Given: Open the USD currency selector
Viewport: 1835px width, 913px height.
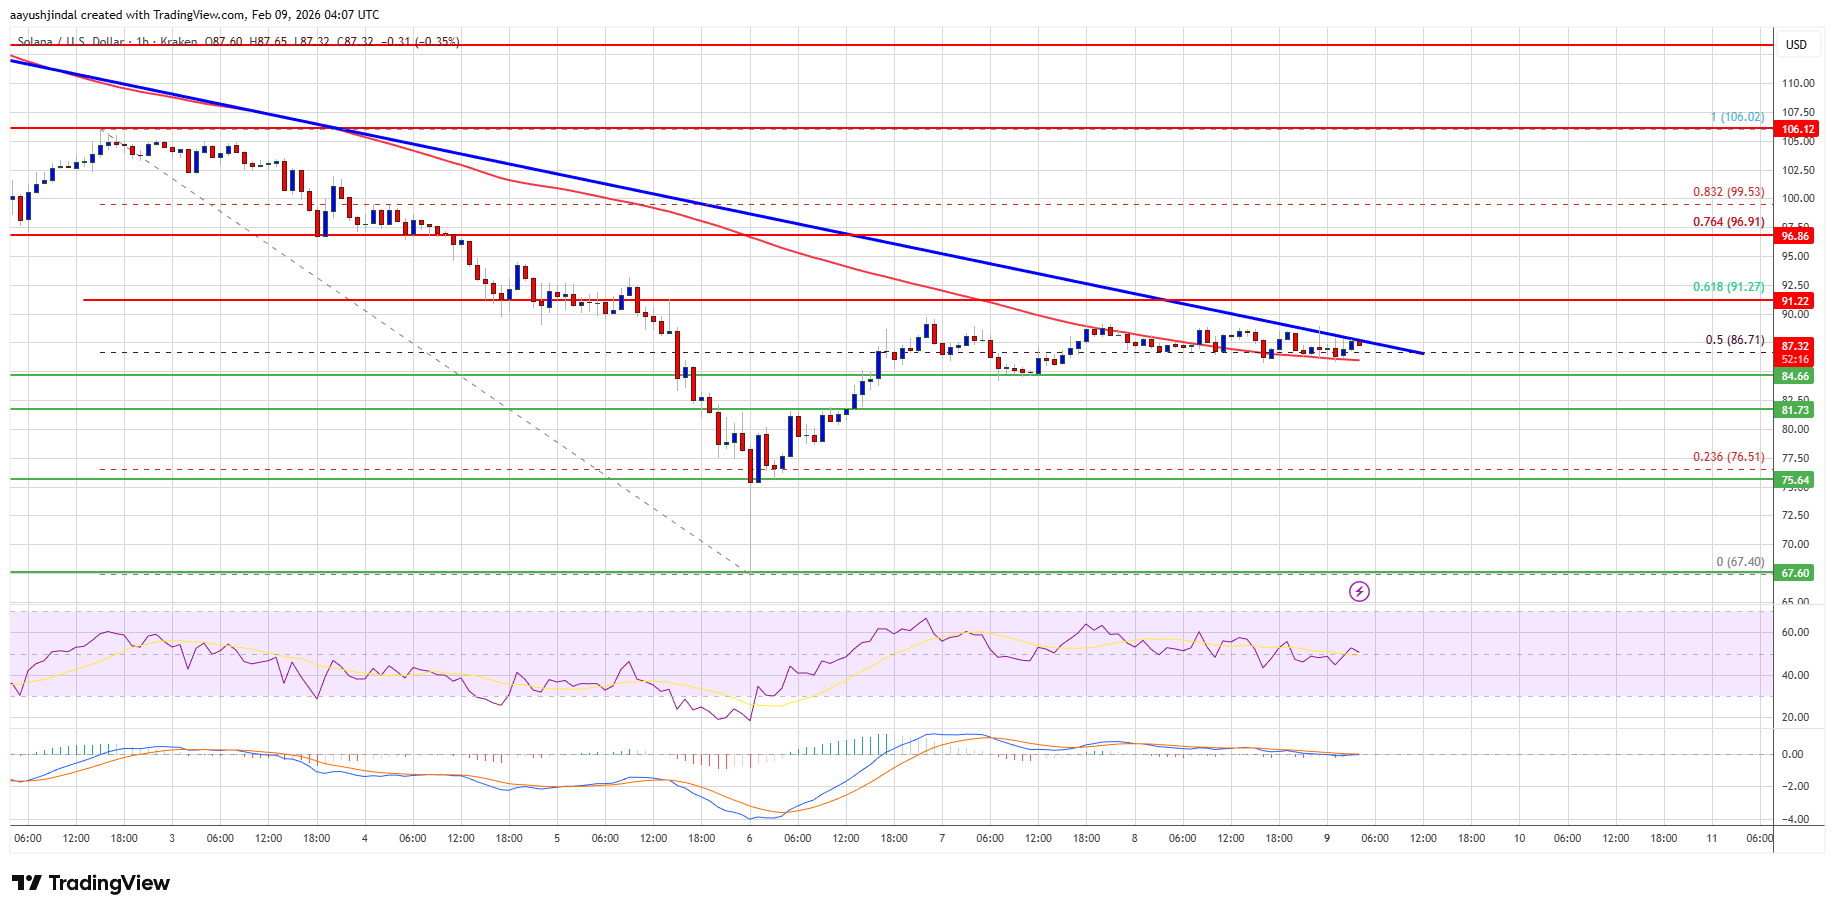Looking at the screenshot, I should 1796,44.
